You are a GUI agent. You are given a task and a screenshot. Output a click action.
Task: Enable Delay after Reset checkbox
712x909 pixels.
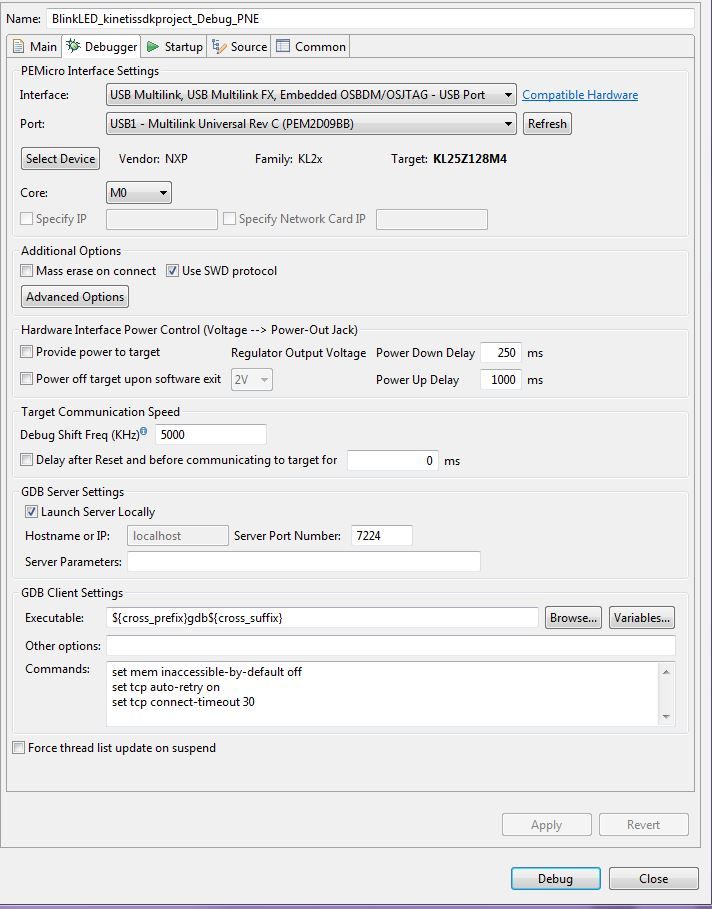click(27, 460)
